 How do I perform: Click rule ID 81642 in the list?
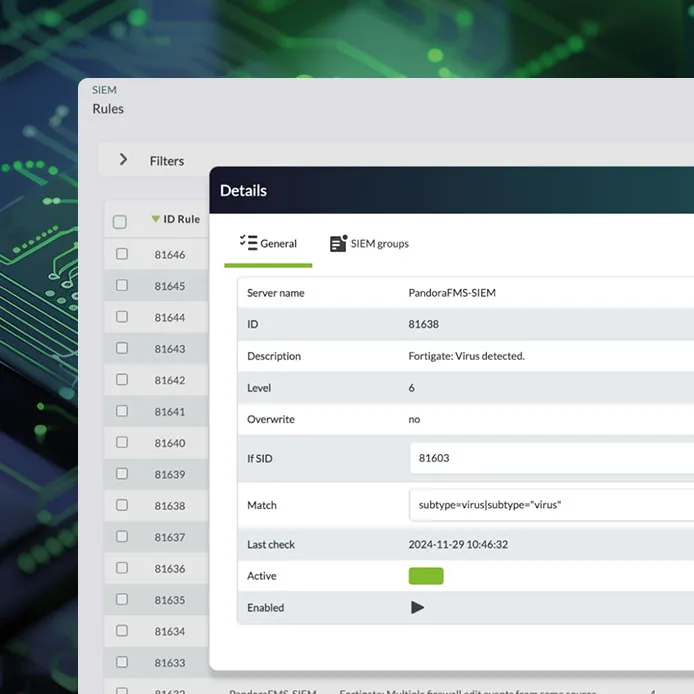(x=170, y=381)
